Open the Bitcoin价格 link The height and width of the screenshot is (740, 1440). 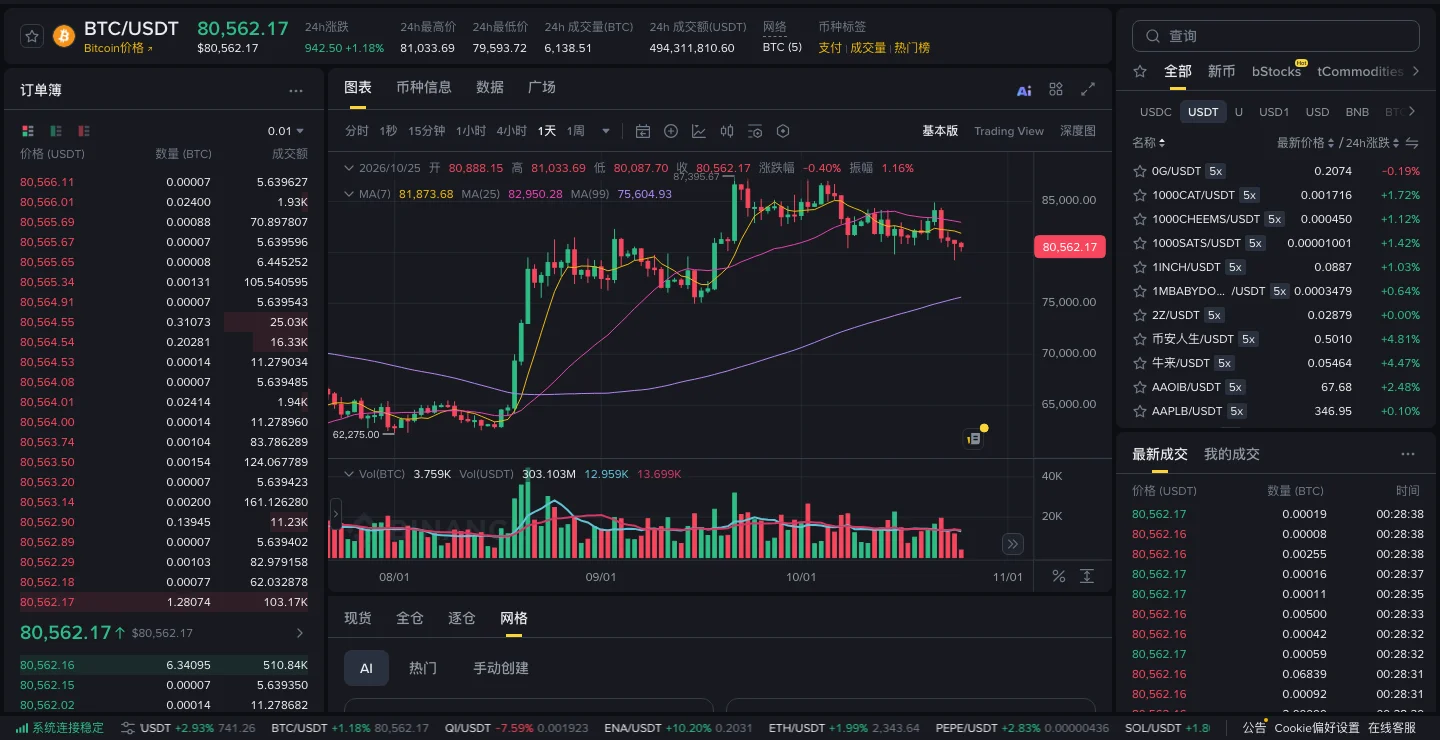pos(119,48)
